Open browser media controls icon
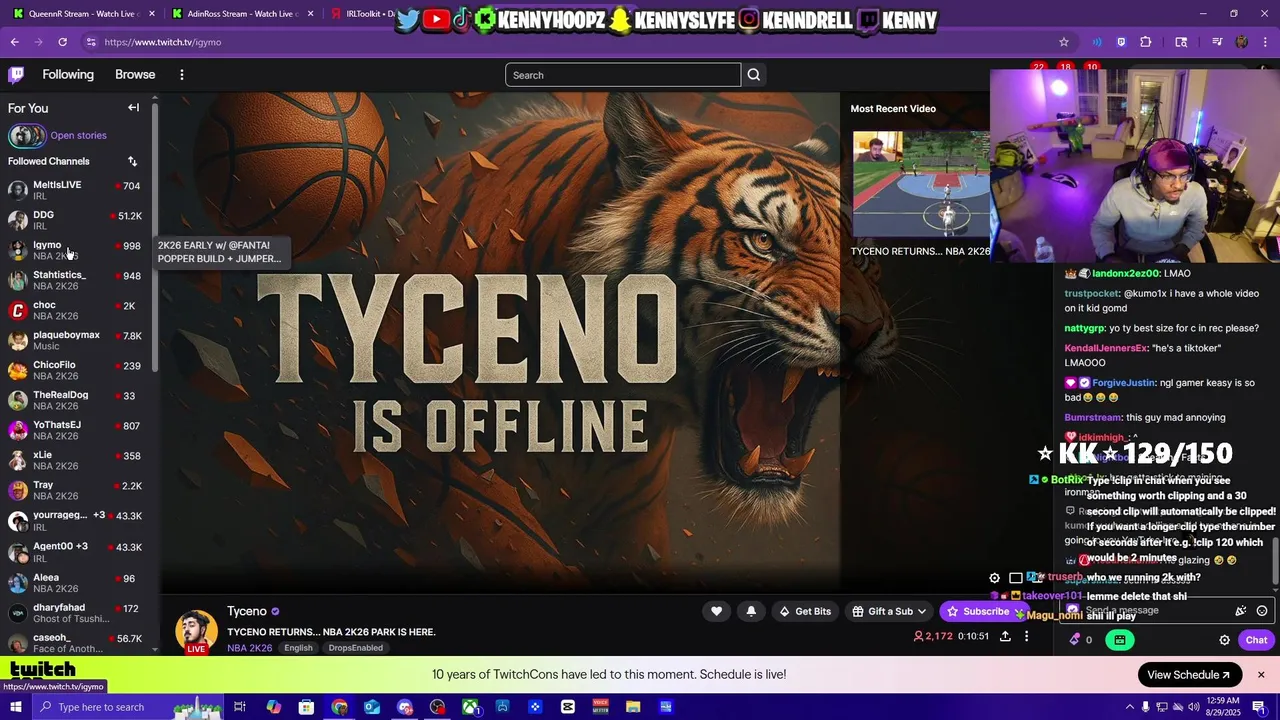Image resolution: width=1280 pixels, height=720 pixels. point(1217,42)
